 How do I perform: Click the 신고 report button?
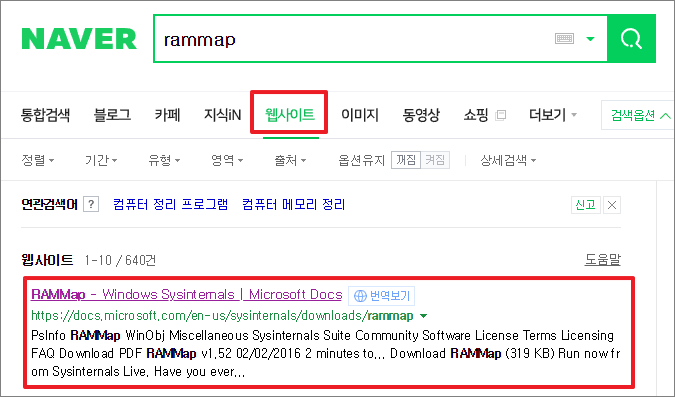(585, 205)
